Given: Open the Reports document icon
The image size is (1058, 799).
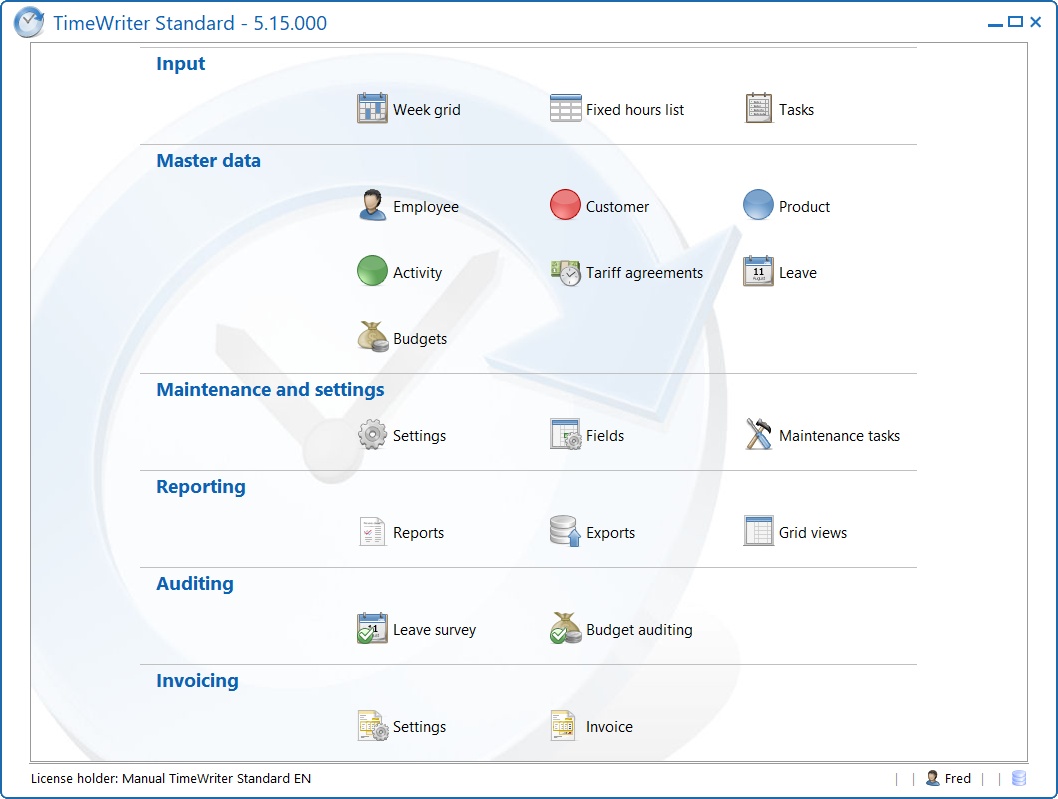Looking at the screenshot, I should 372,532.
